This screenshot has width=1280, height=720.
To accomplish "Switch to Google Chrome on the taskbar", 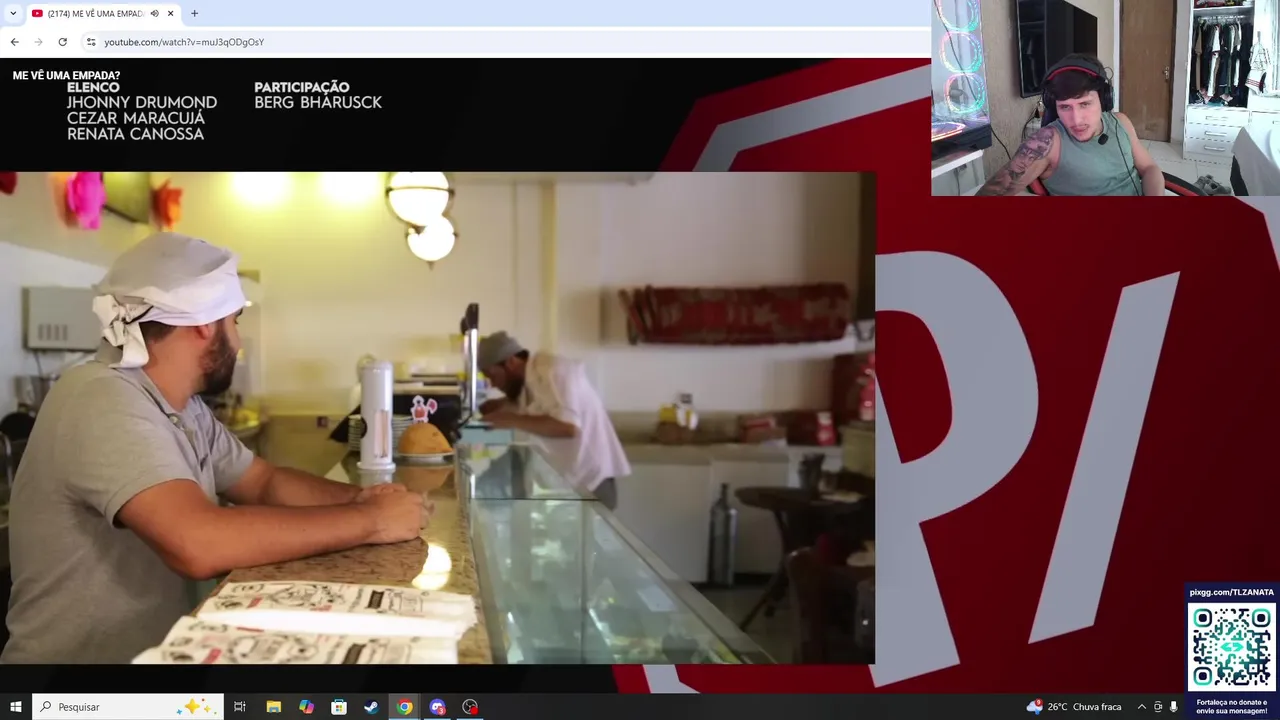I will pyautogui.click(x=404, y=707).
